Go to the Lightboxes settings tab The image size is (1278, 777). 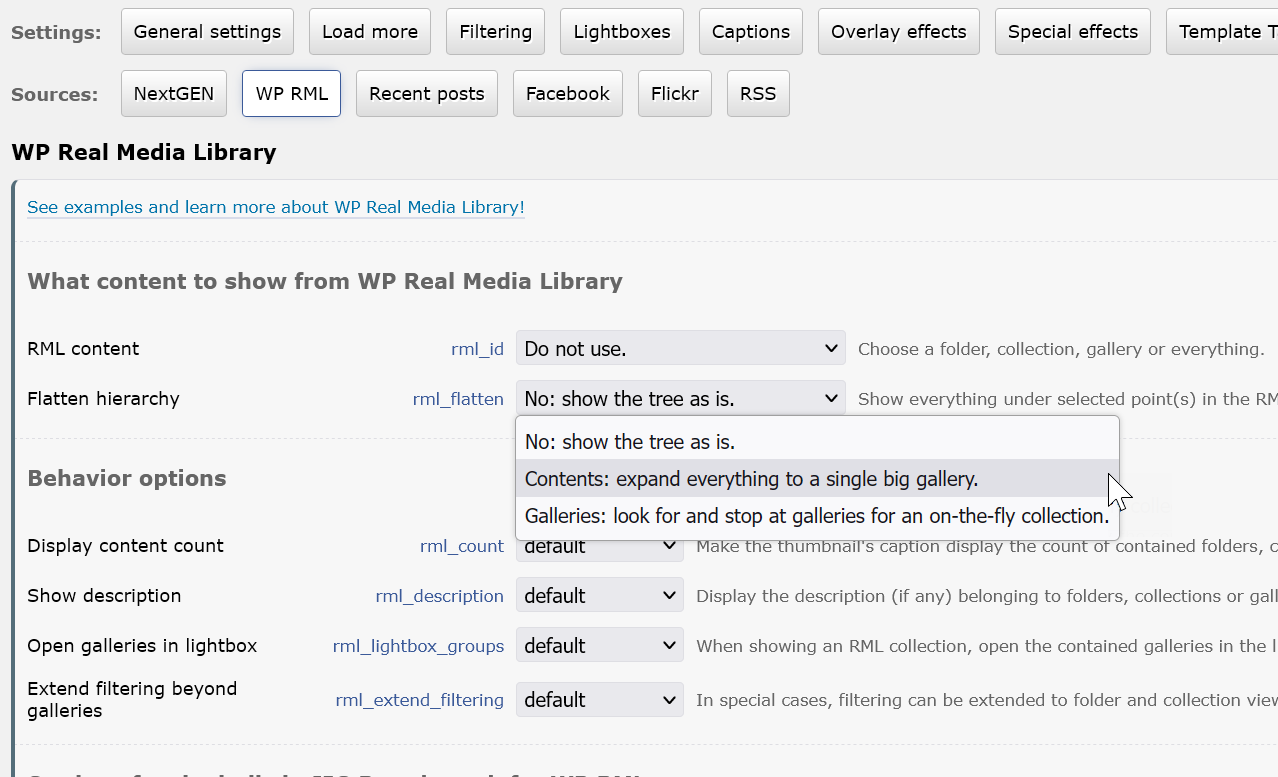click(x=621, y=32)
